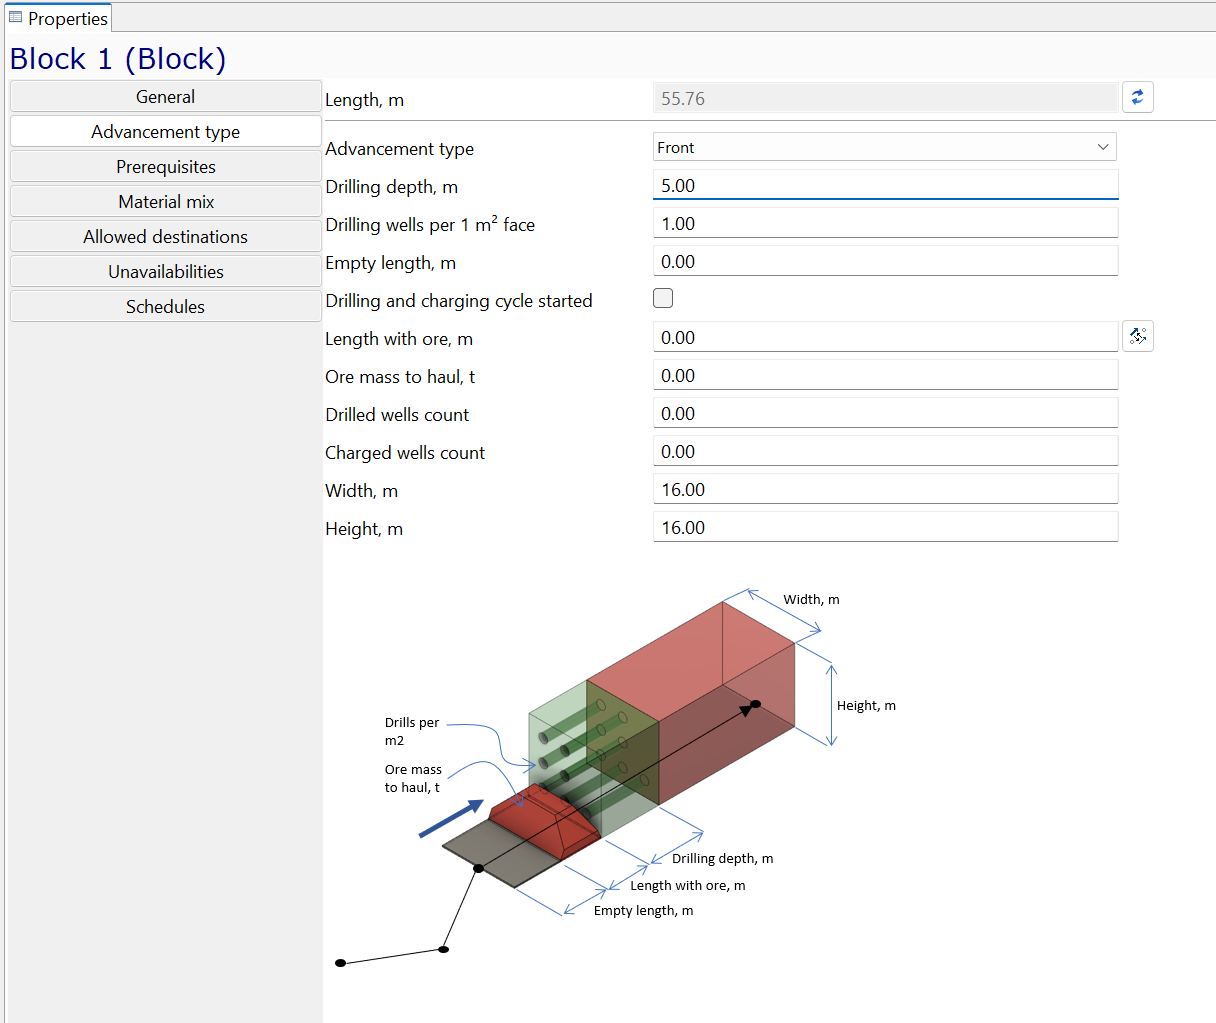Click the Ore mass to haul input field

(885, 375)
